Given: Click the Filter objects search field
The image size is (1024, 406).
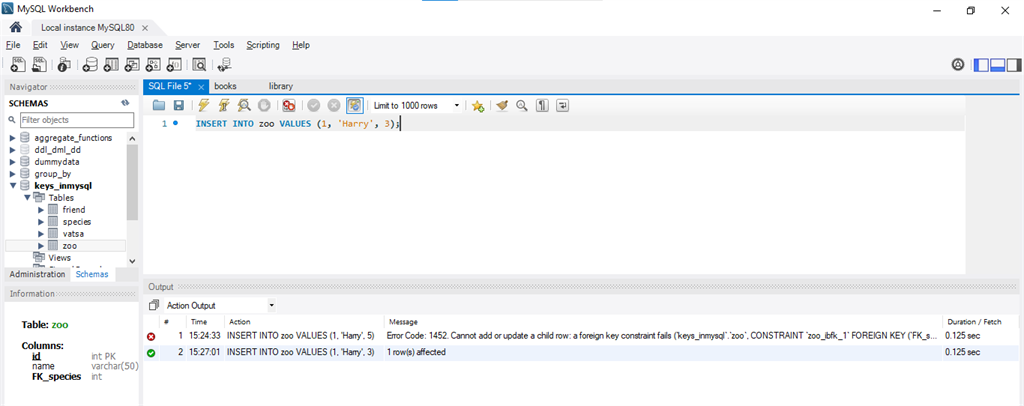Looking at the screenshot, I should click(76, 120).
